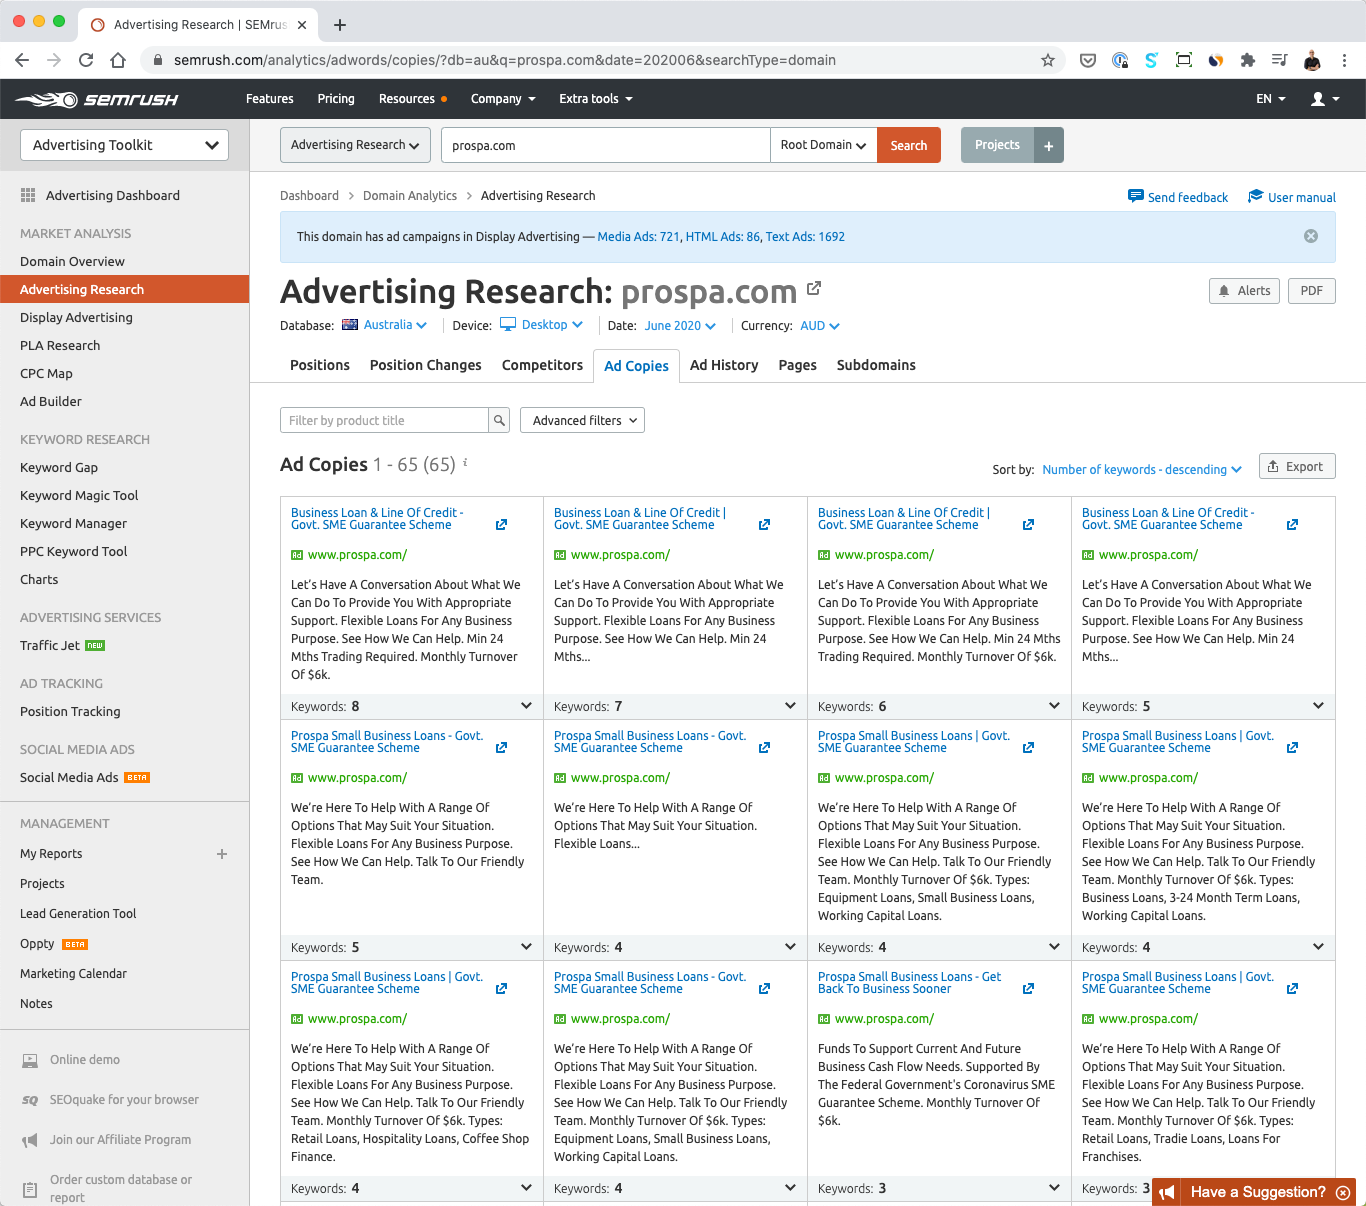Open Domain Analytics breadcrumb link
Viewport: 1366px width, 1206px height.
(x=410, y=196)
